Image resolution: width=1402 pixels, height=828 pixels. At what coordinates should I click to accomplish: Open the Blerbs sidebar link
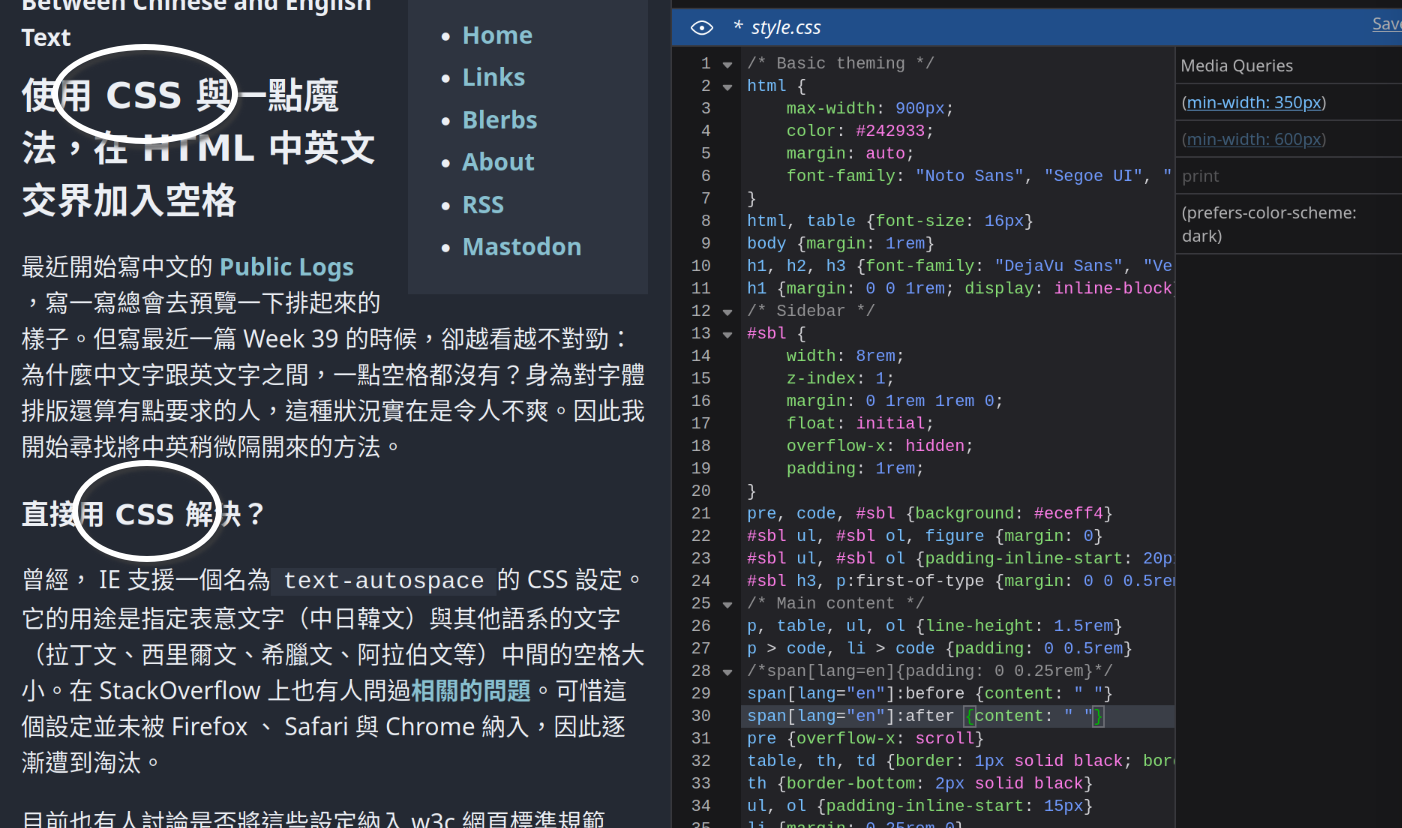(500, 120)
